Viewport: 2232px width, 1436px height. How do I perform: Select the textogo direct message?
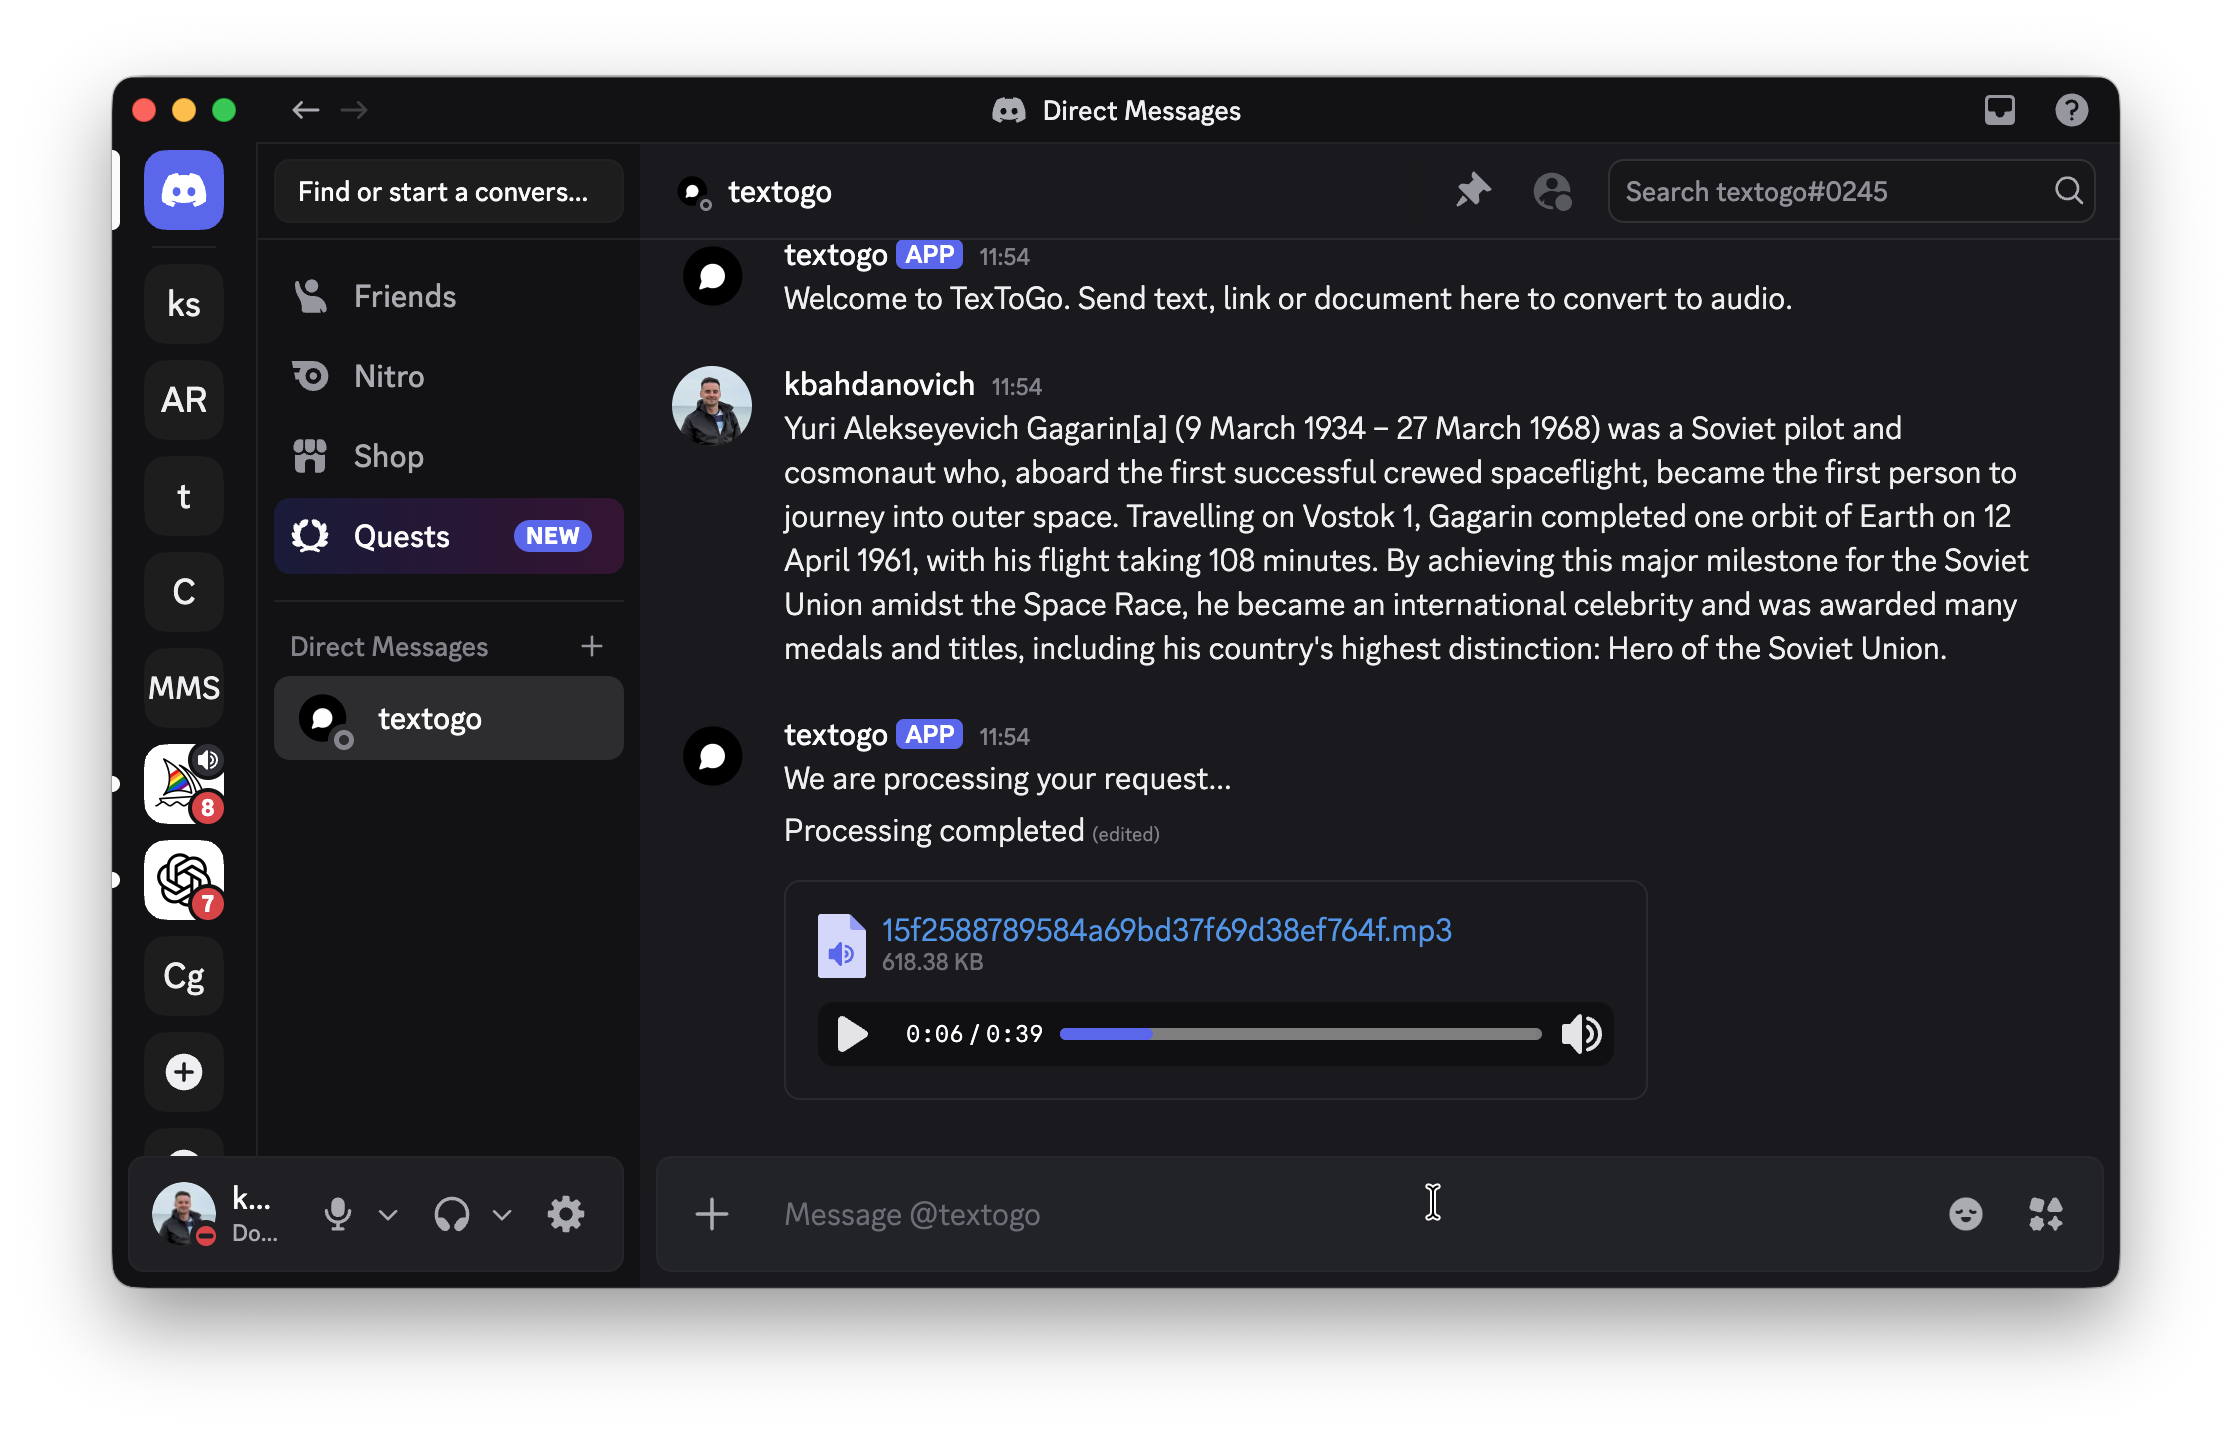pos(449,718)
